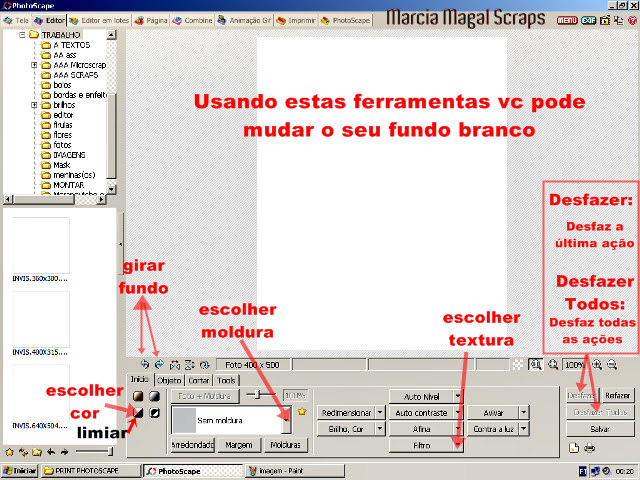
Task: Open the Brilho, Cor dropdown arrow
Action: (x=380, y=429)
